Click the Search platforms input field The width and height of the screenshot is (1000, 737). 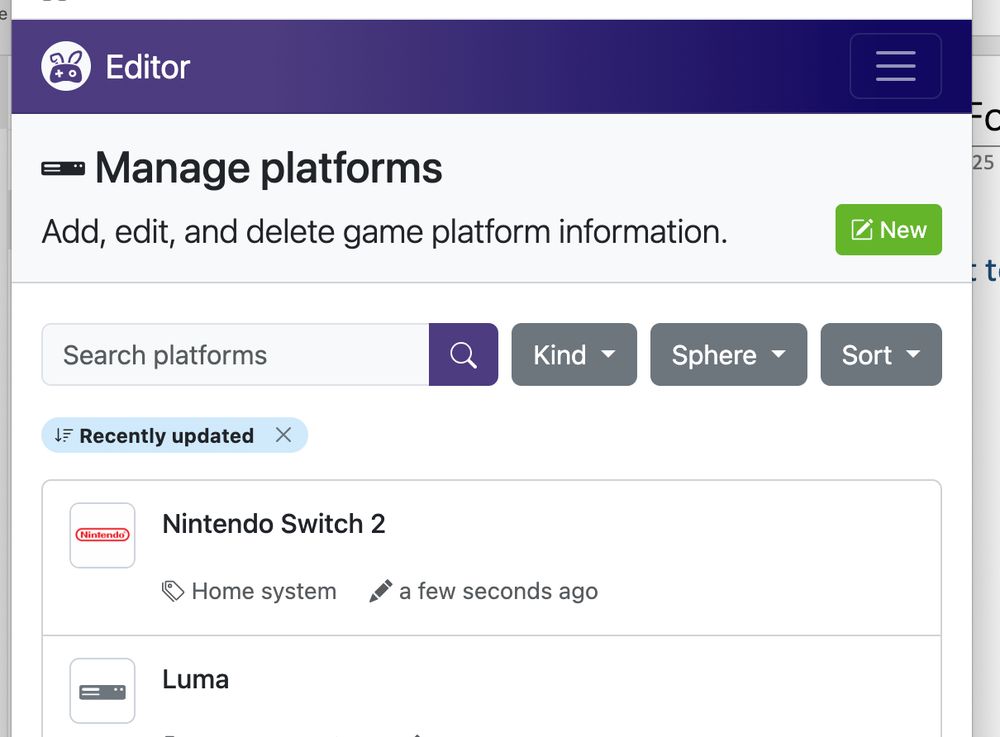235,354
